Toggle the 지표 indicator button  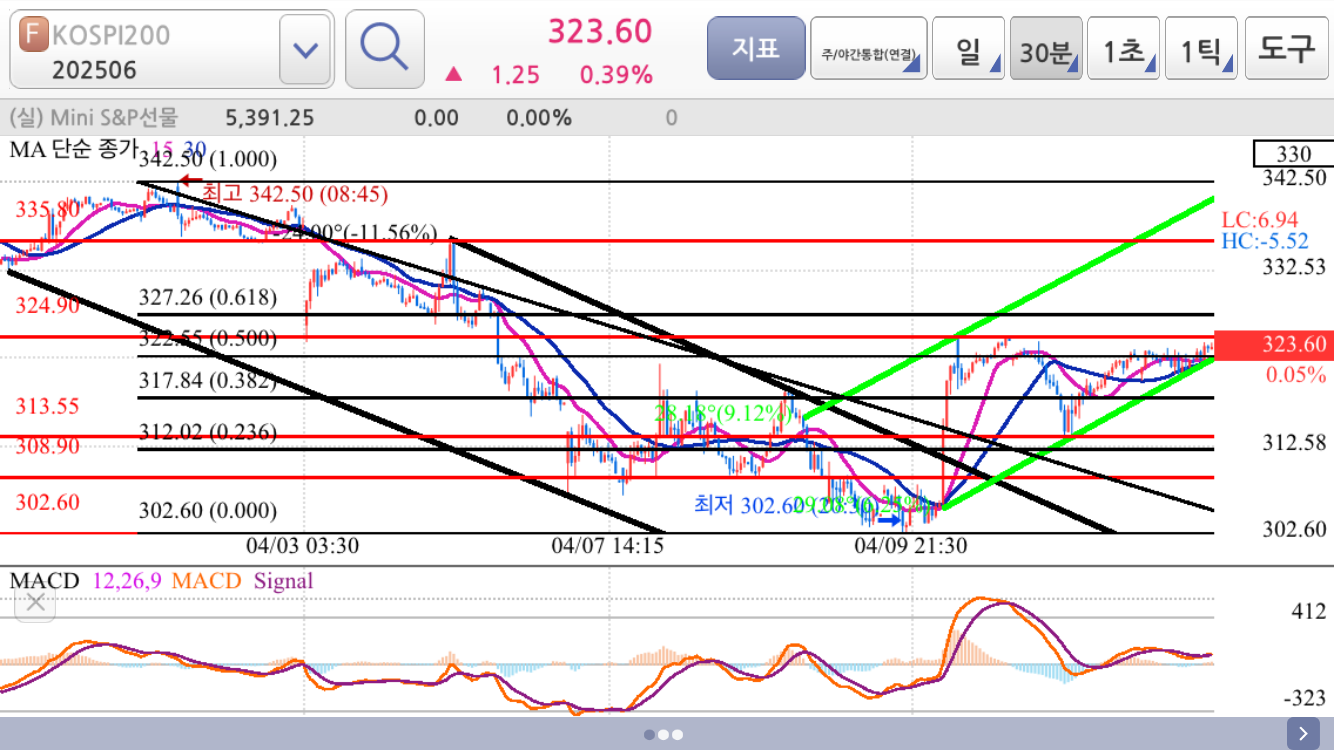(755, 48)
